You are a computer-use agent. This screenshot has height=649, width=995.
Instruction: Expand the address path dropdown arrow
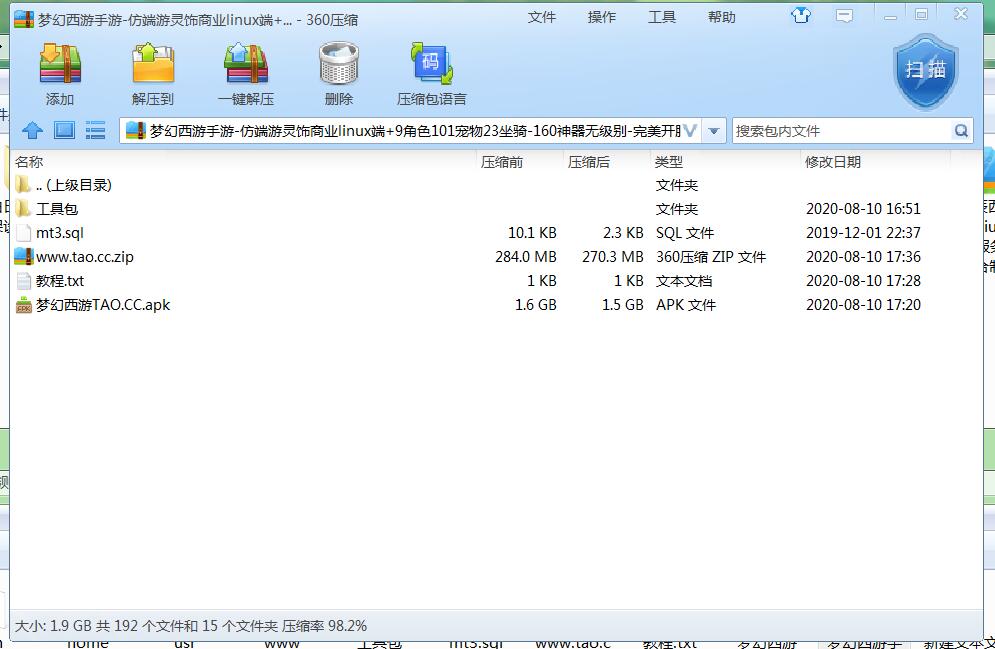(714, 131)
